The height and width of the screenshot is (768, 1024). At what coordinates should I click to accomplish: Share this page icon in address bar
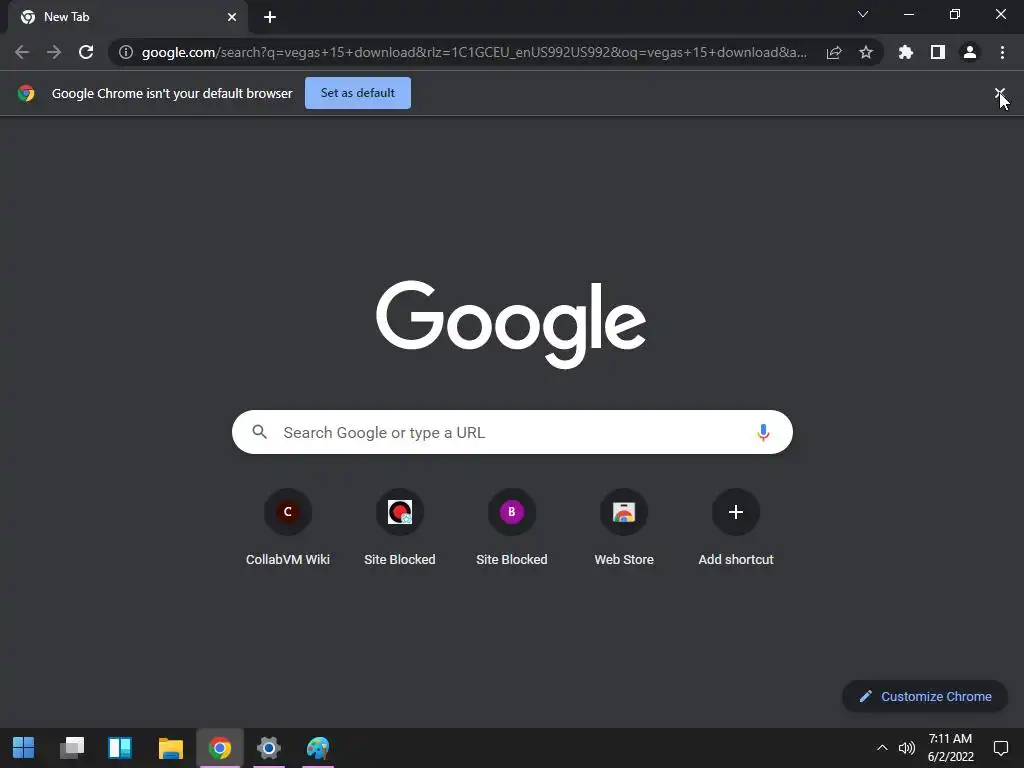coord(834,52)
